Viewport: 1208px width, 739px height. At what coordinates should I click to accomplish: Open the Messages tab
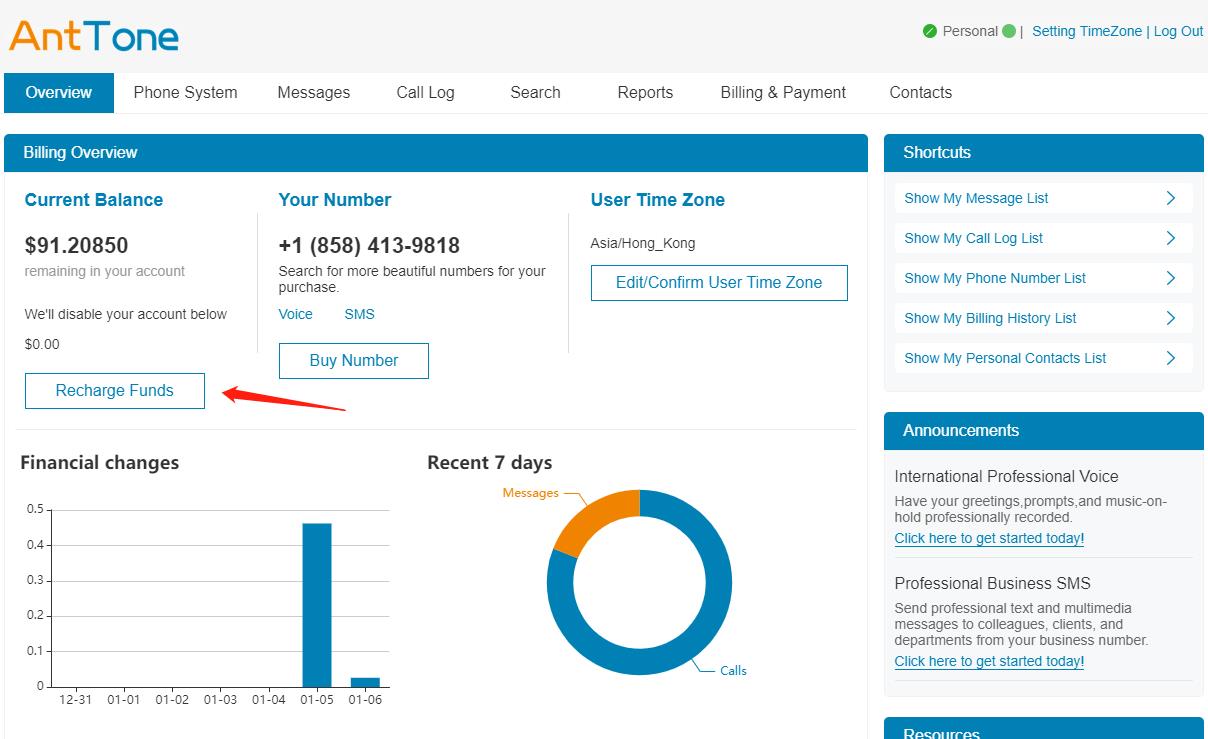314,92
